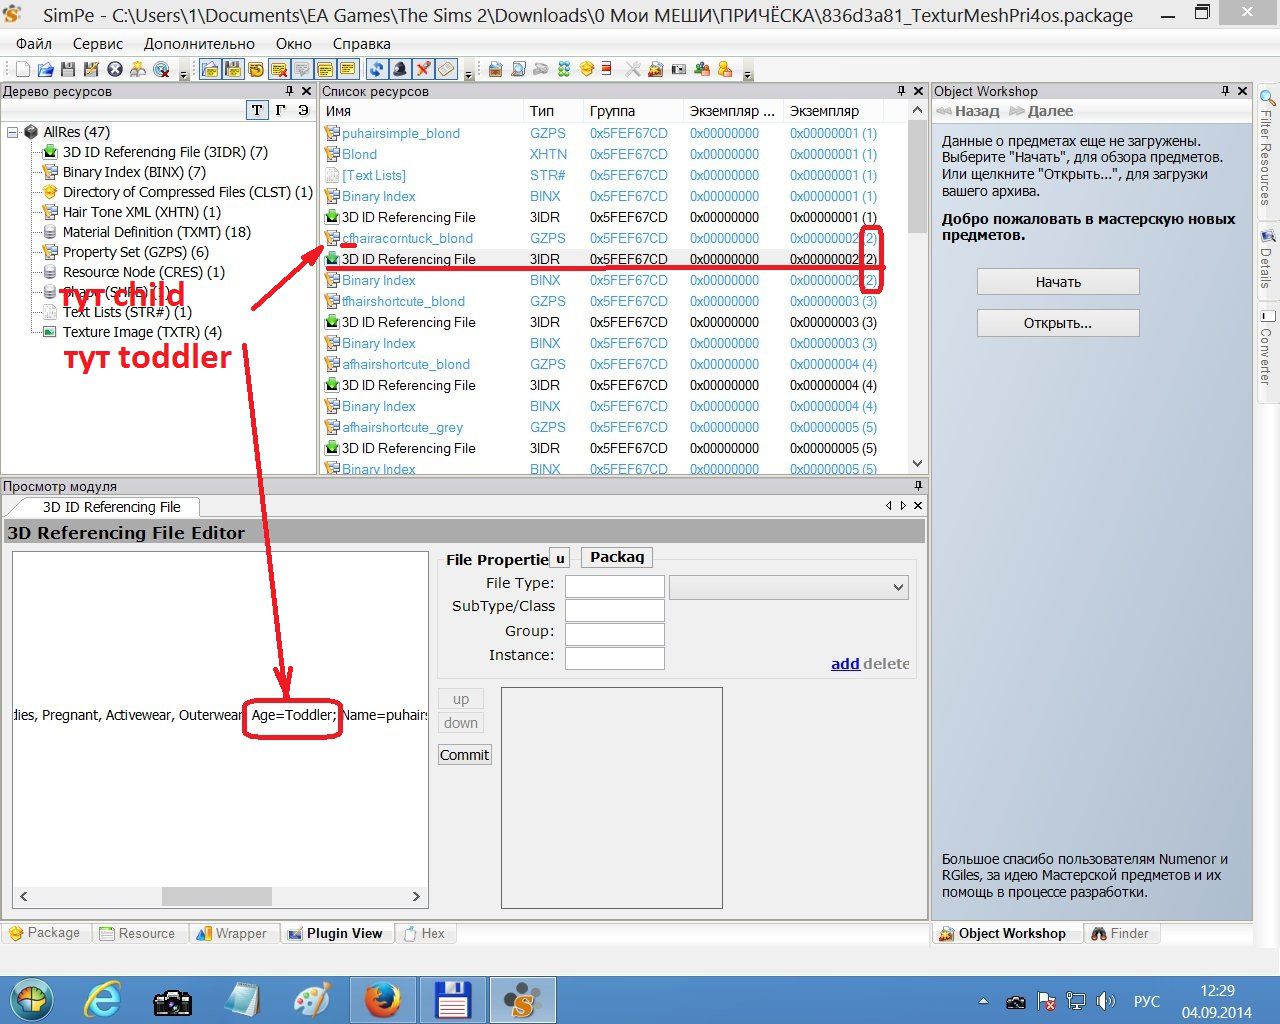The height and width of the screenshot is (1024, 1280).
Task: Select Resource Node (CRES) (1) node
Action: point(144,272)
